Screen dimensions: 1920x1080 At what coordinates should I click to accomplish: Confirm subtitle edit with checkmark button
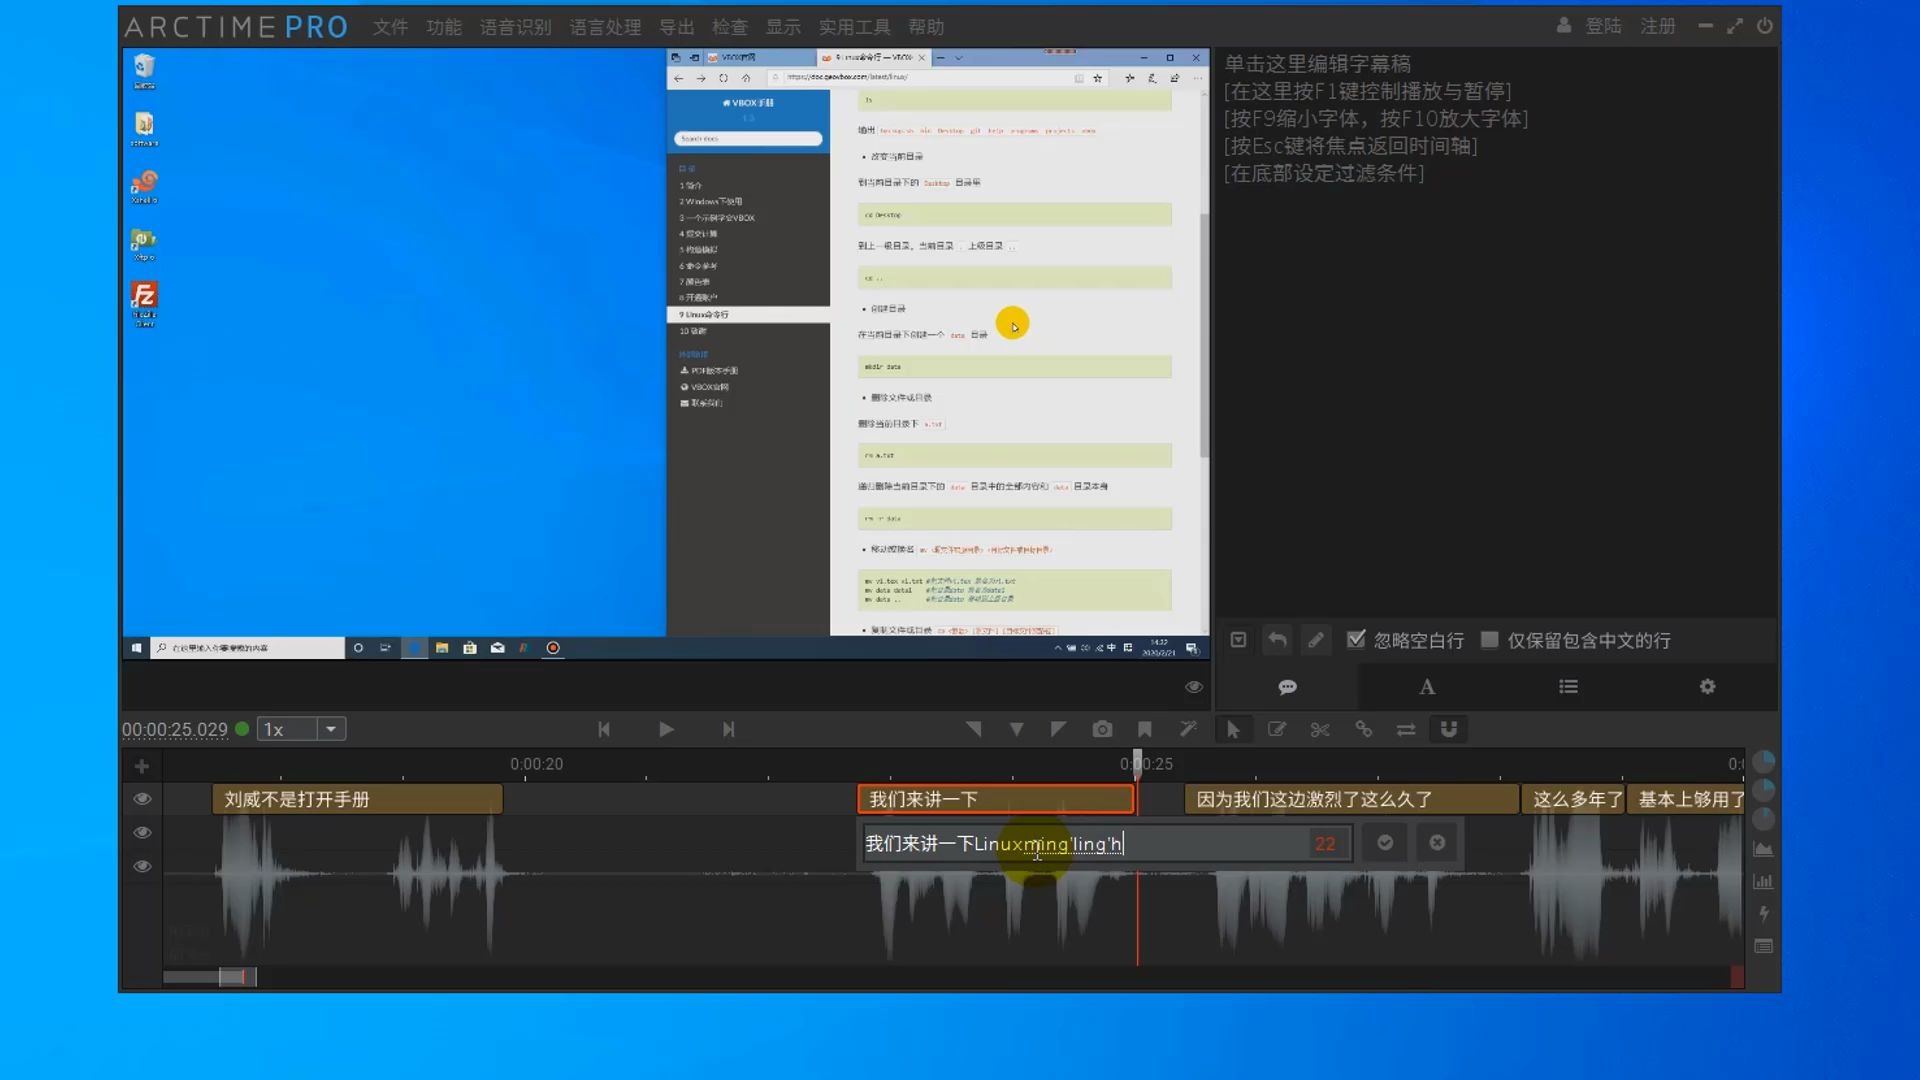tap(1385, 843)
